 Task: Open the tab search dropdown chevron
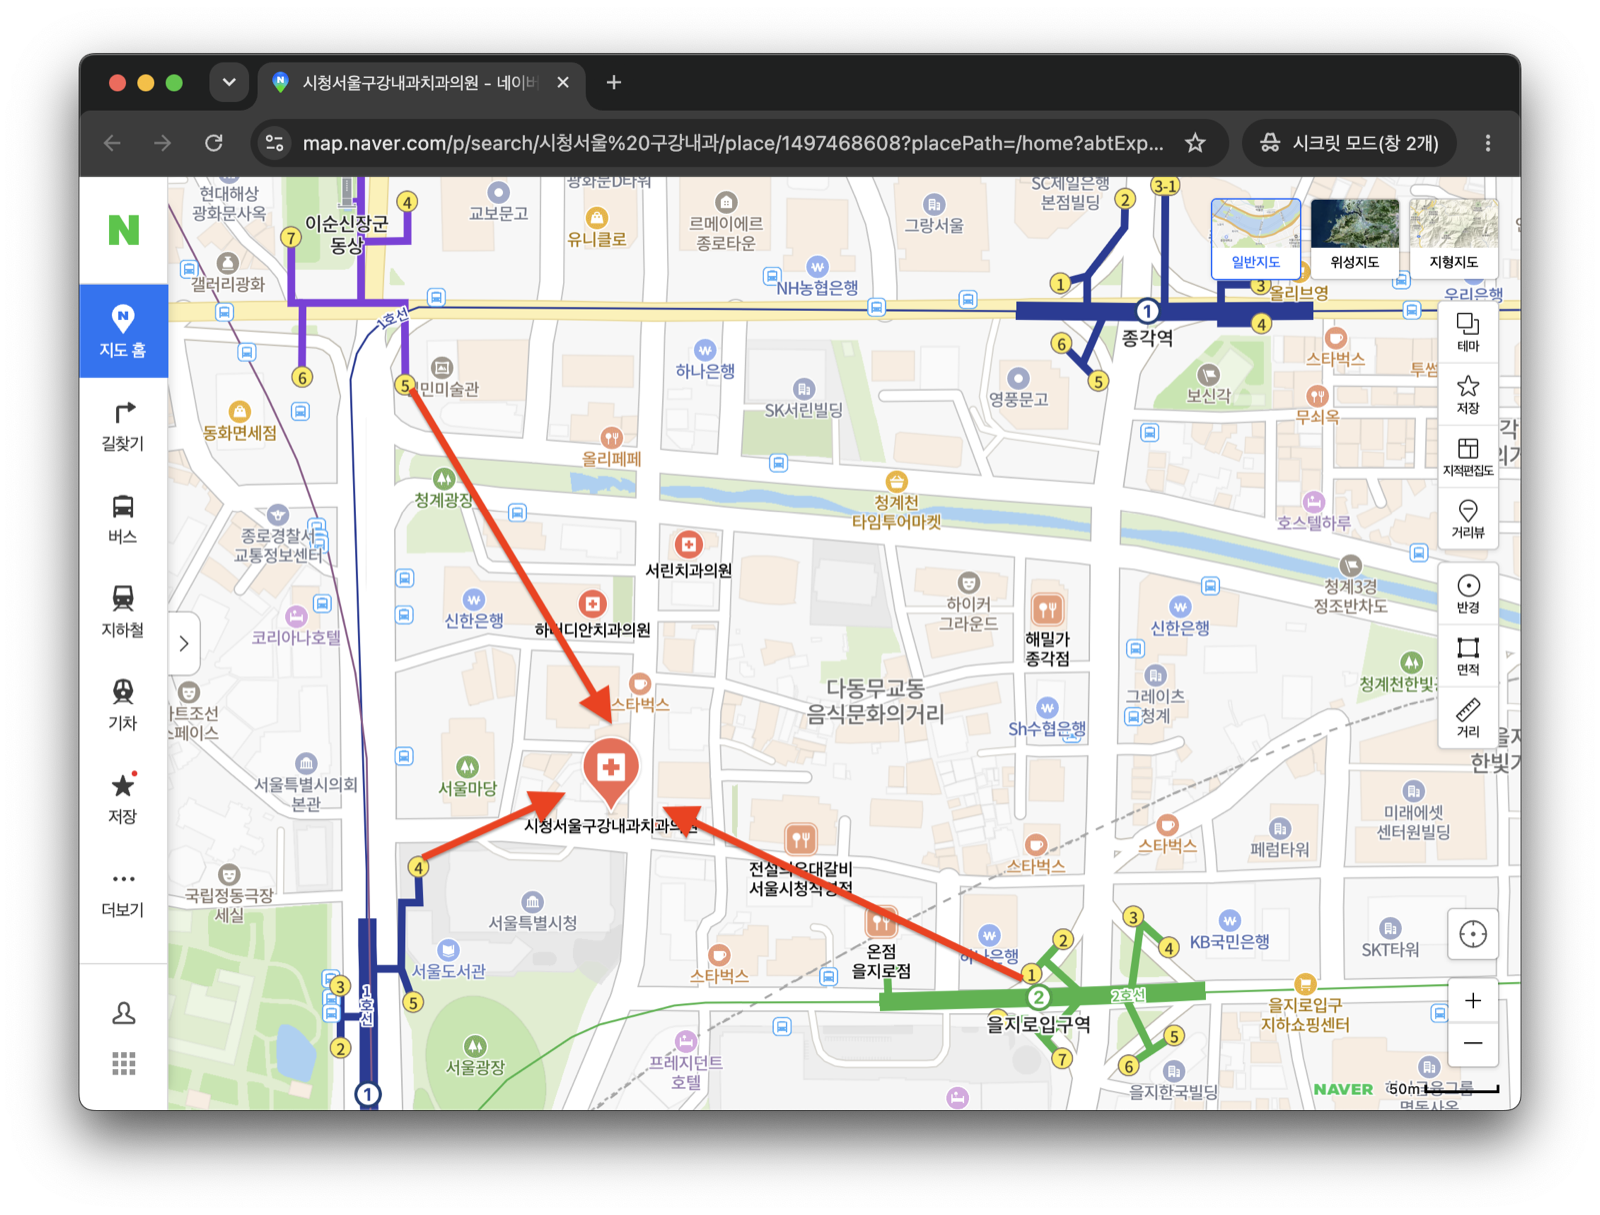(229, 82)
